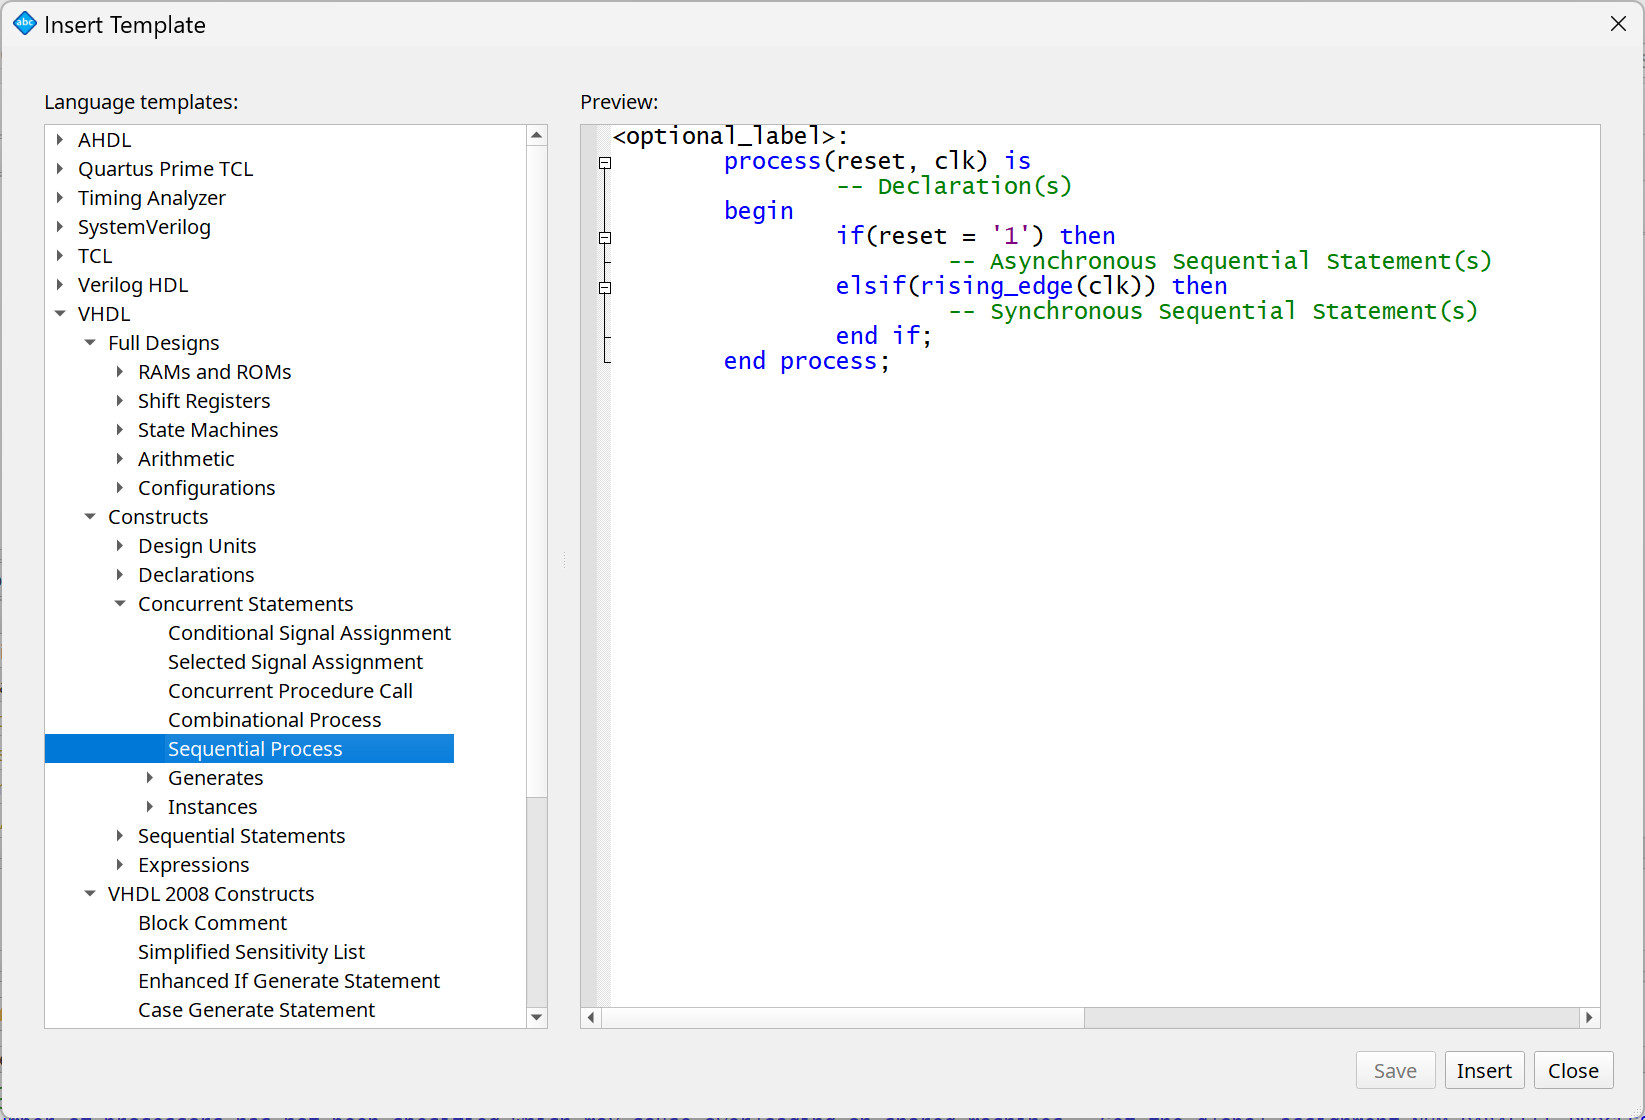Click the preview horizontal scrollbar thumb

(842, 1017)
